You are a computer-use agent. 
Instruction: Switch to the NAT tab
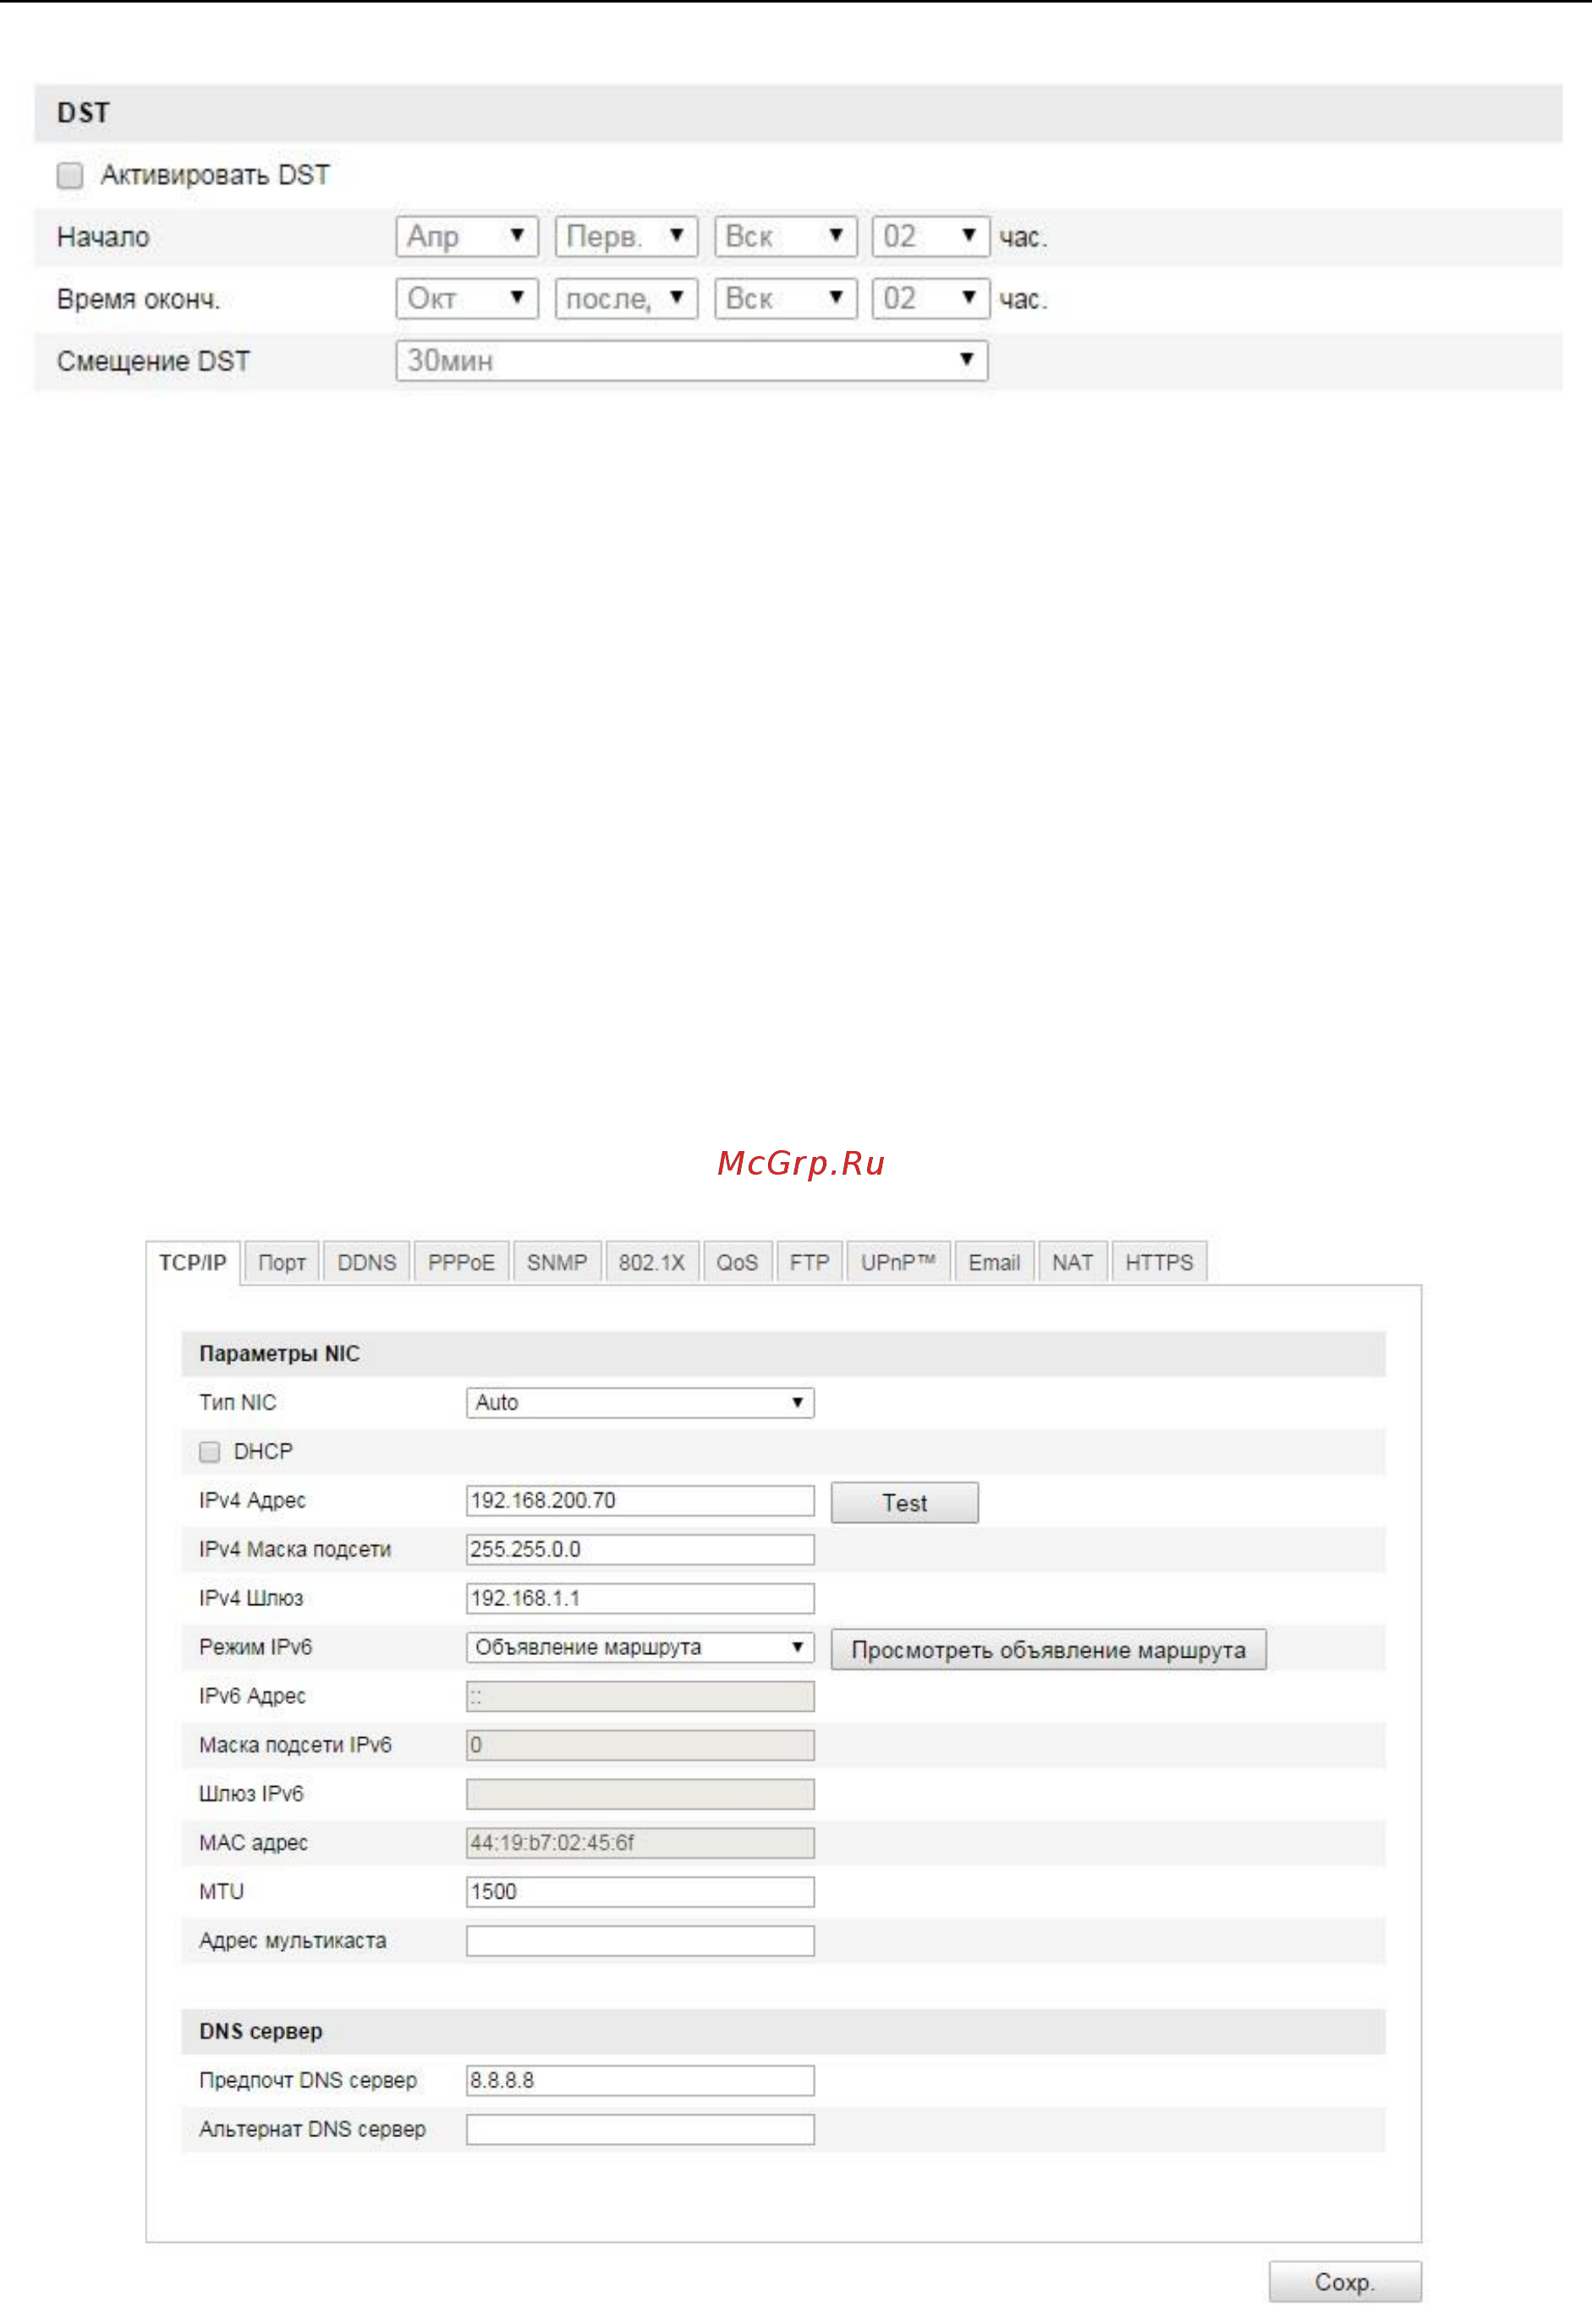tap(1072, 1263)
